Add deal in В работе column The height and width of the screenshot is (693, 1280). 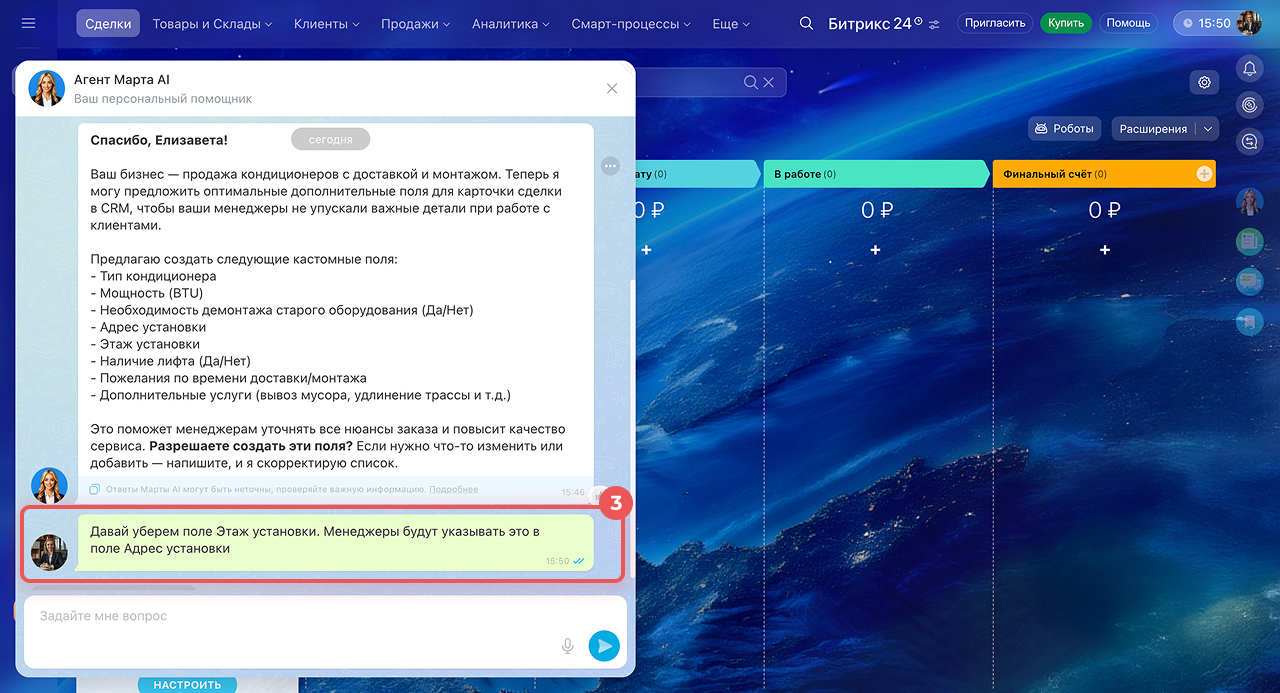(875, 249)
